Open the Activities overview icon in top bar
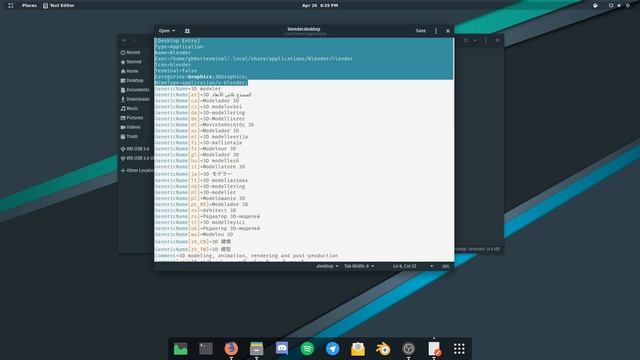The image size is (640, 360). [11, 5]
